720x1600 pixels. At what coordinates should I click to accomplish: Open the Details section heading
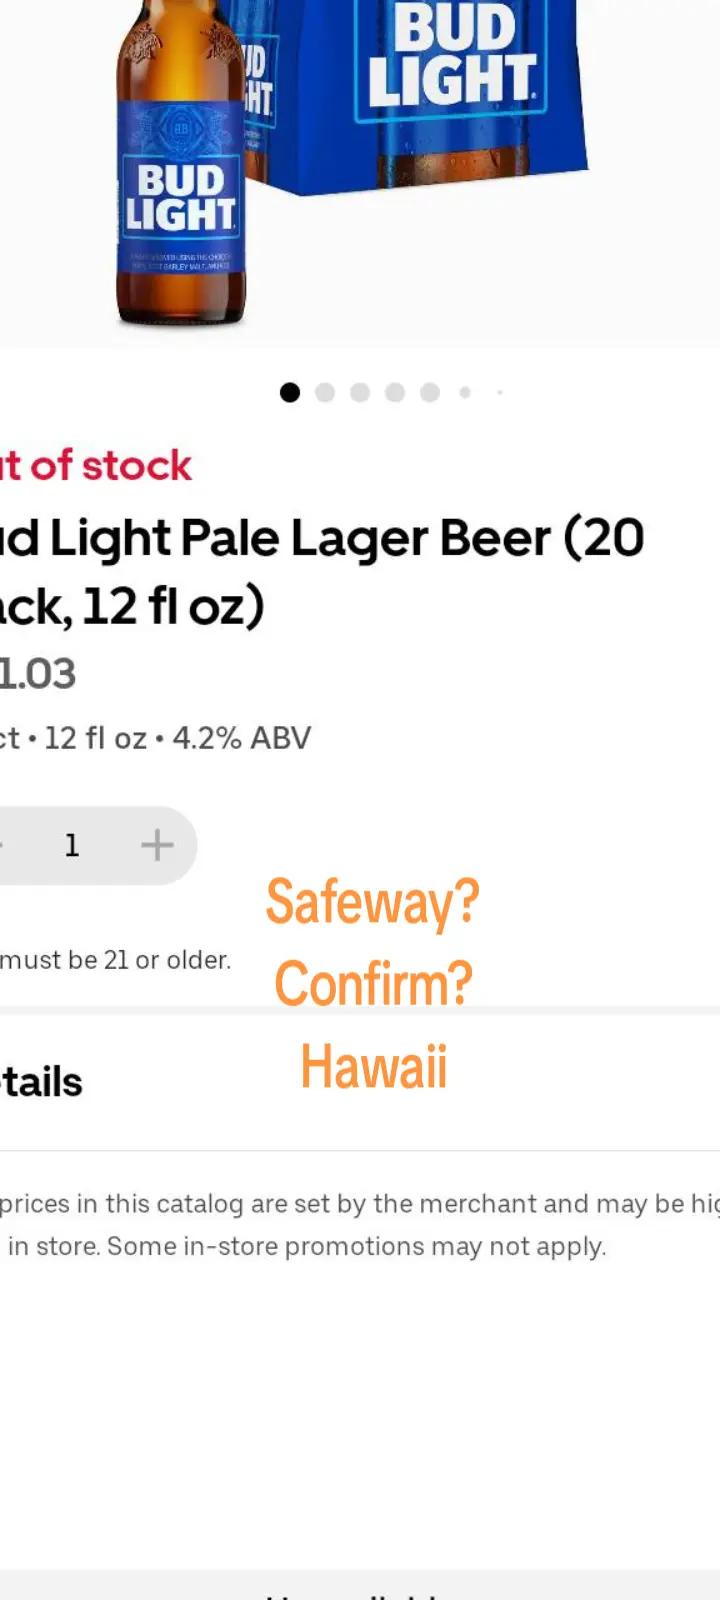click(x=41, y=1082)
